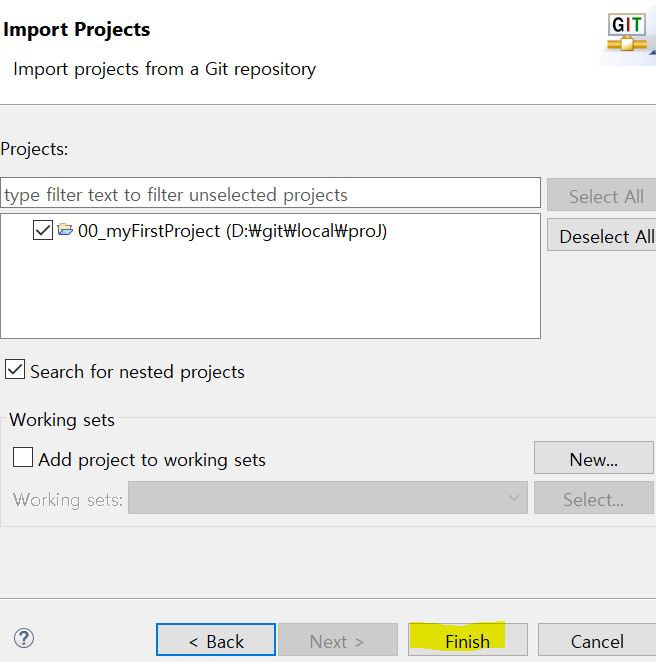The height and width of the screenshot is (662, 656).
Task: Click the Finish button
Action: (x=468, y=640)
